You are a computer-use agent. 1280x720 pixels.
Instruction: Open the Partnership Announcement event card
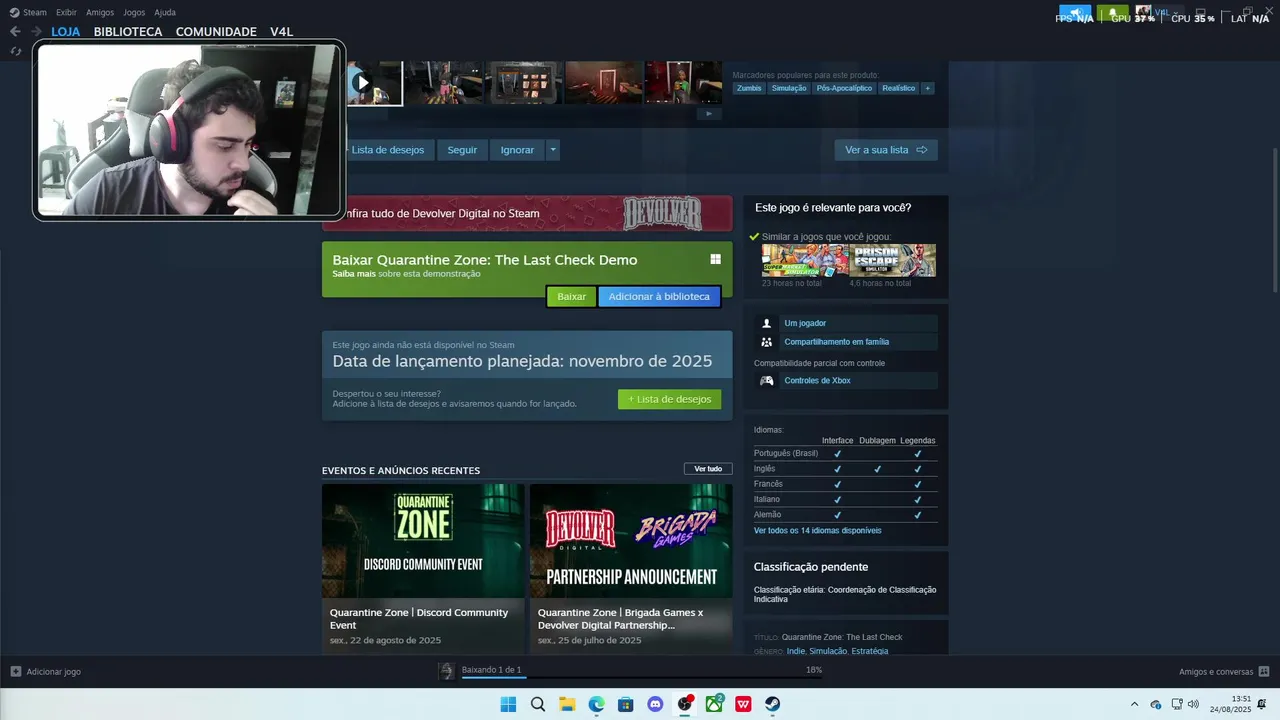[631, 569]
